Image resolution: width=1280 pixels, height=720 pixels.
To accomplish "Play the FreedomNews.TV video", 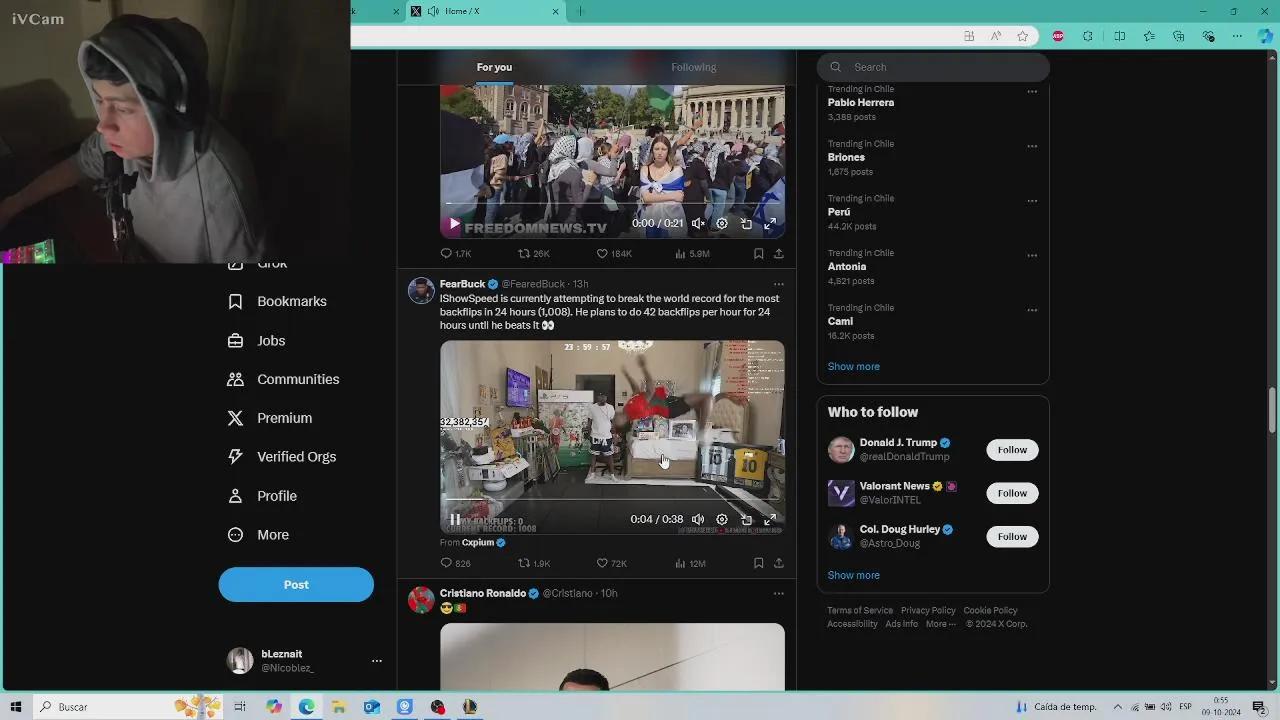I will [454, 224].
